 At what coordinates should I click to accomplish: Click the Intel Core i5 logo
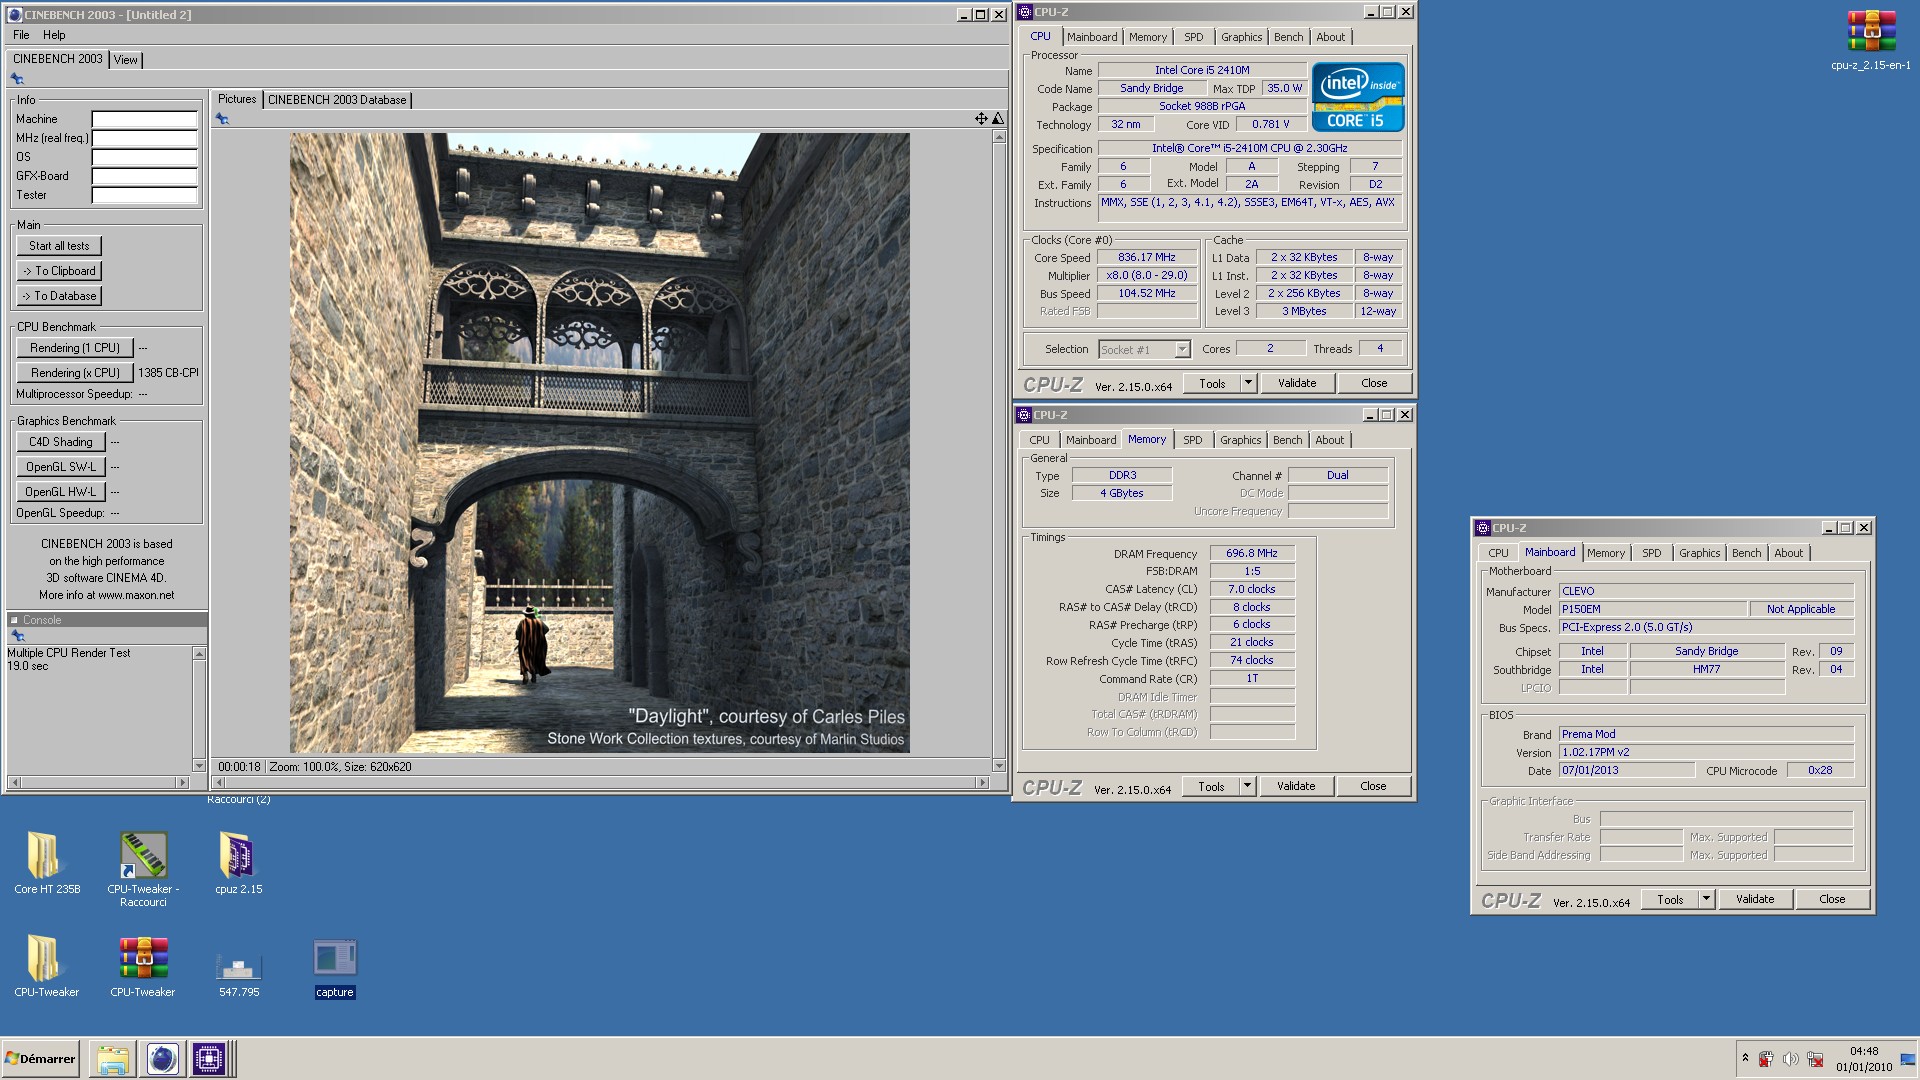coord(1357,97)
